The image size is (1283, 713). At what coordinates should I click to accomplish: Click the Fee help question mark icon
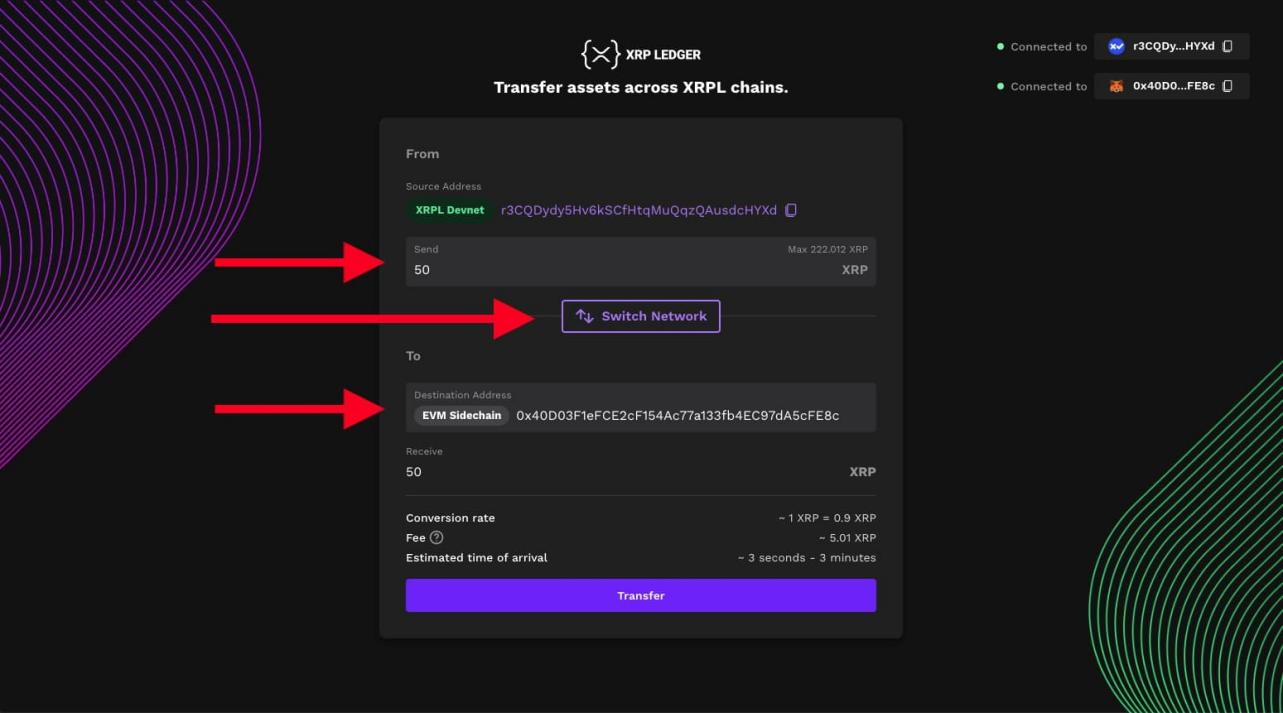[x=436, y=538]
